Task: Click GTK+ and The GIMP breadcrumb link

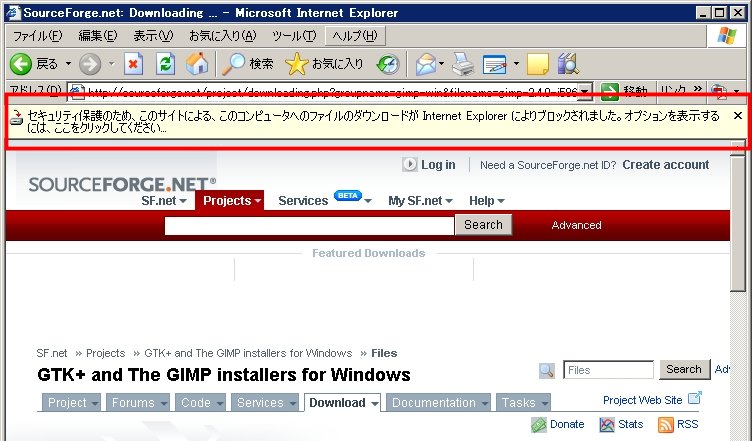Action: coord(248,353)
